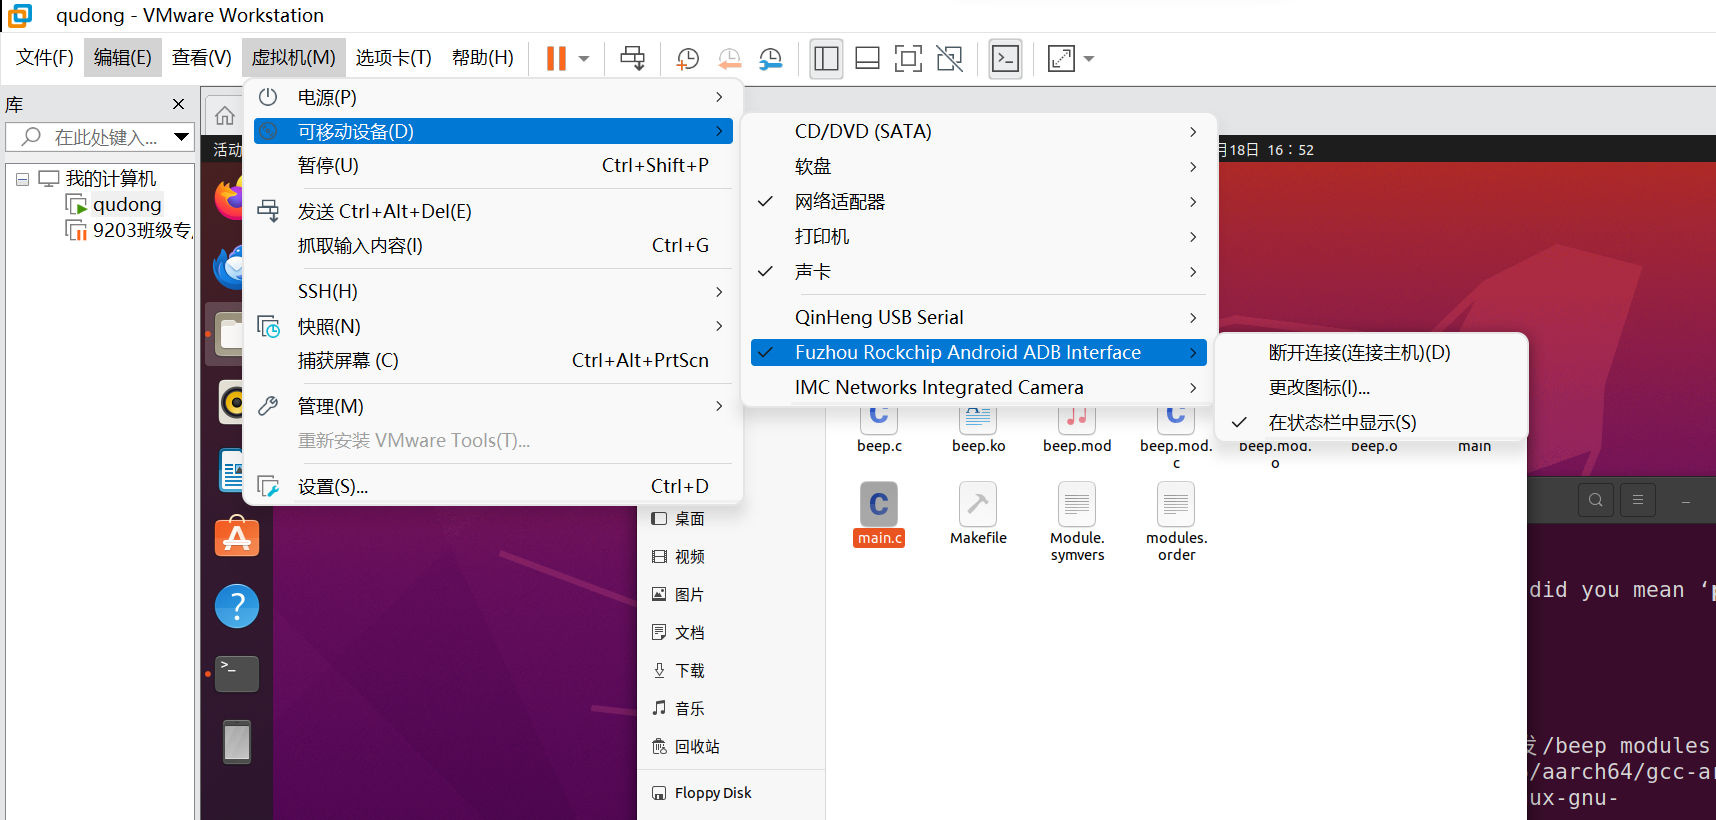Screen dimensions: 1716x820
Task: Expand the SSH(H) submenu
Action: pyautogui.click(x=493, y=291)
